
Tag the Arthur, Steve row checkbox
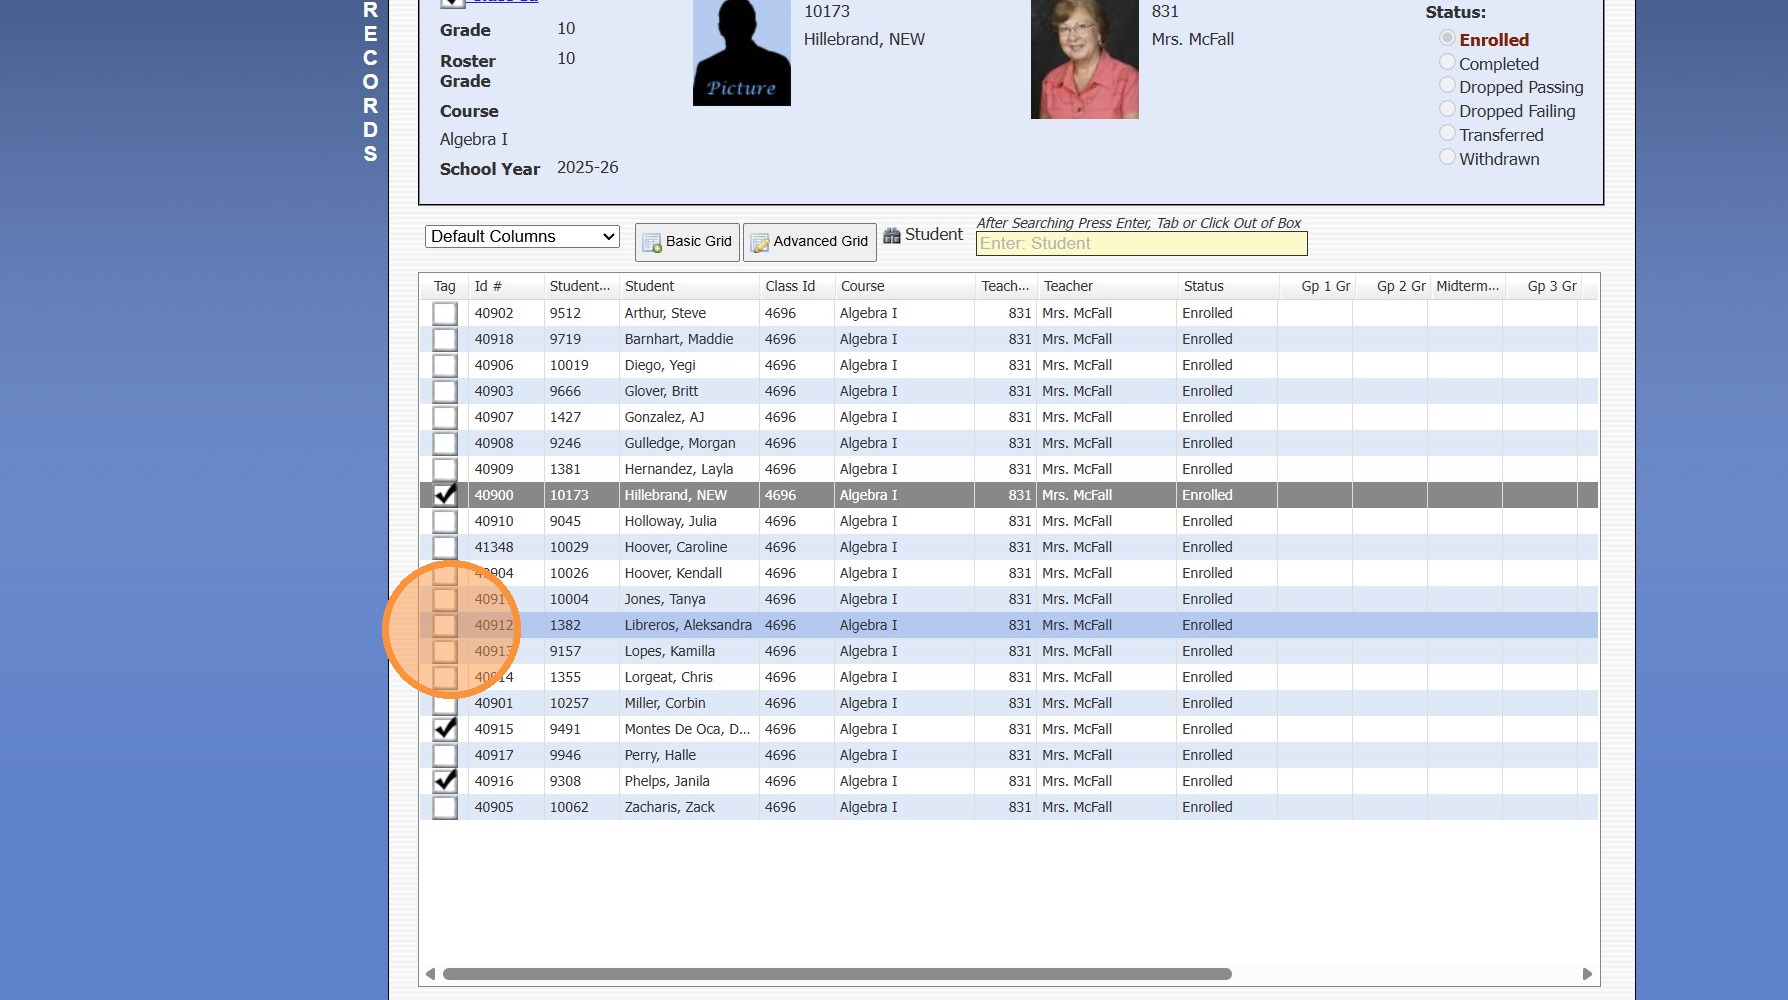445,314
